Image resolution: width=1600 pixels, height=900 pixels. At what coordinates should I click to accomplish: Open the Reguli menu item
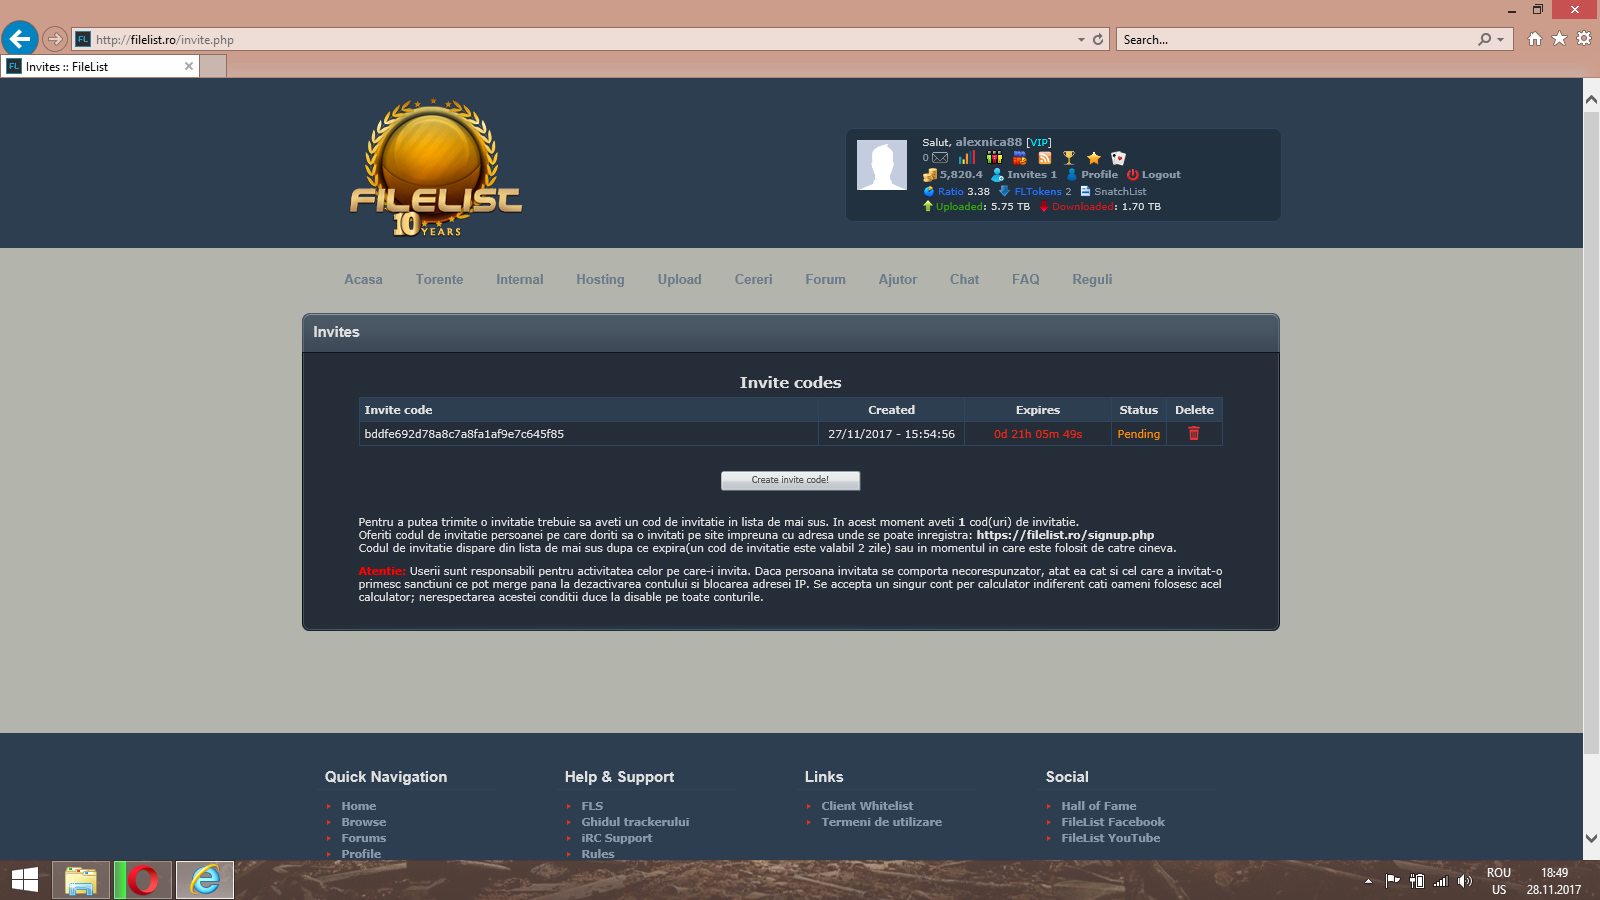click(x=1092, y=280)
